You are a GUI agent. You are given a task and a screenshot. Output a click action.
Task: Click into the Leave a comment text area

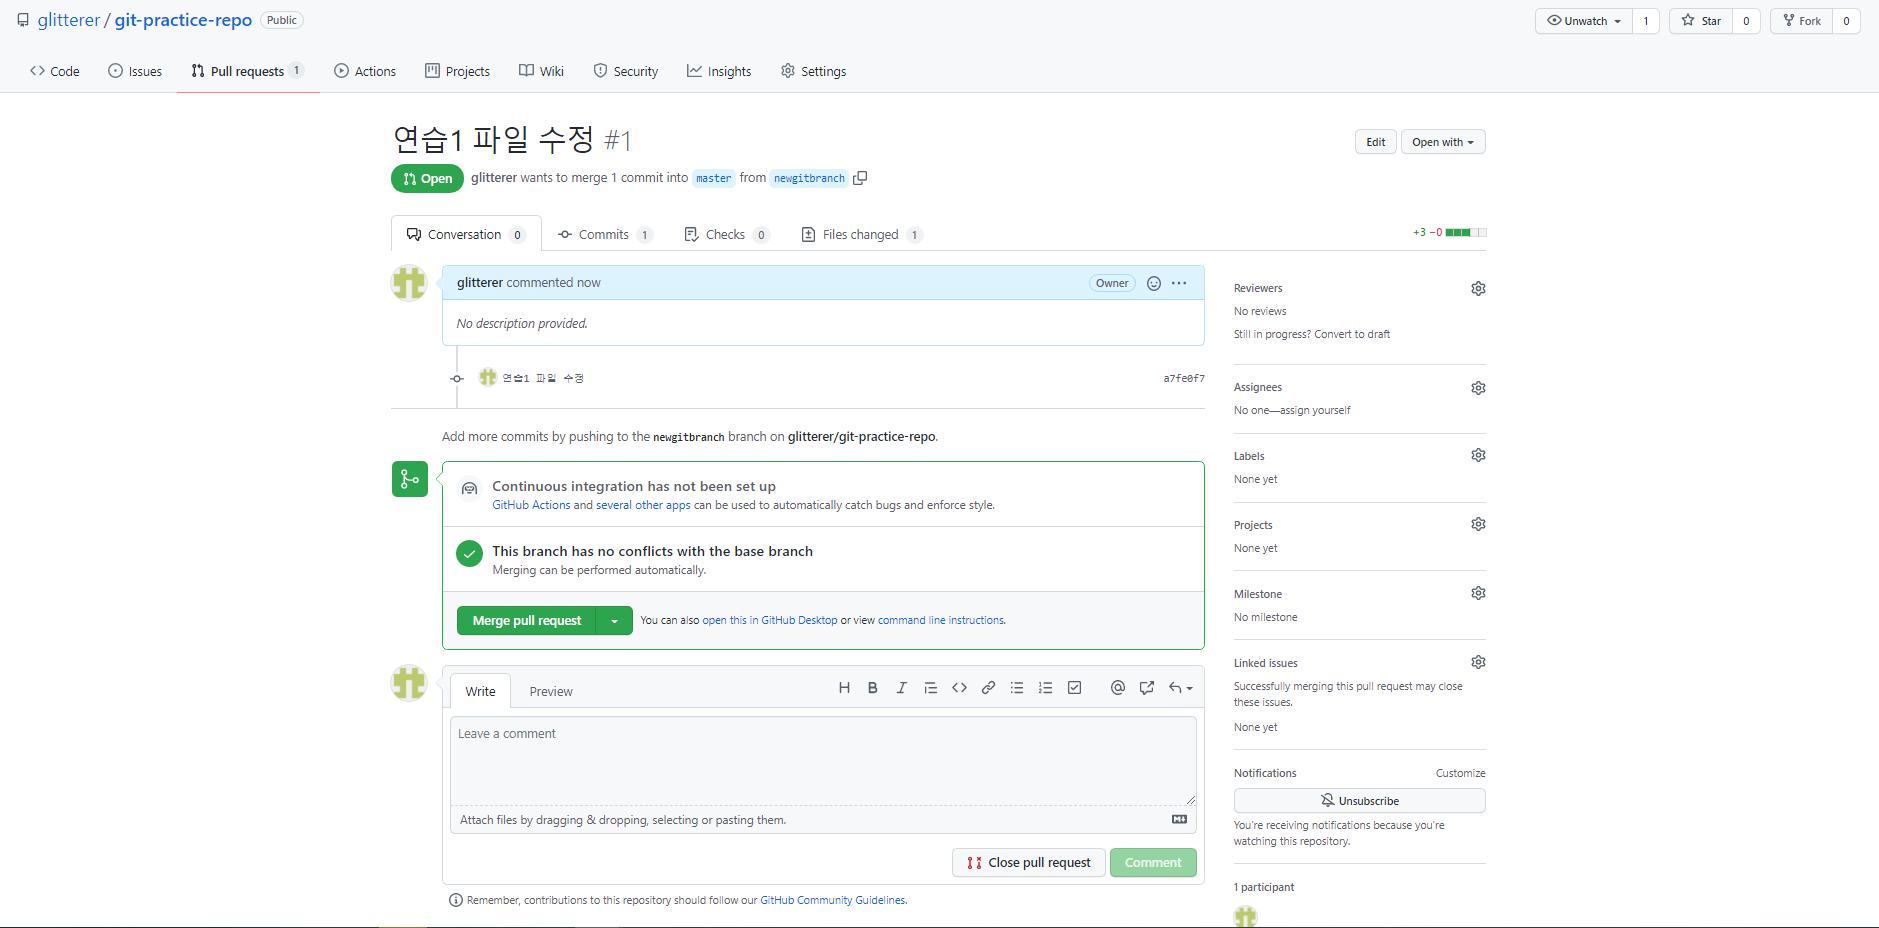[823, 762]
